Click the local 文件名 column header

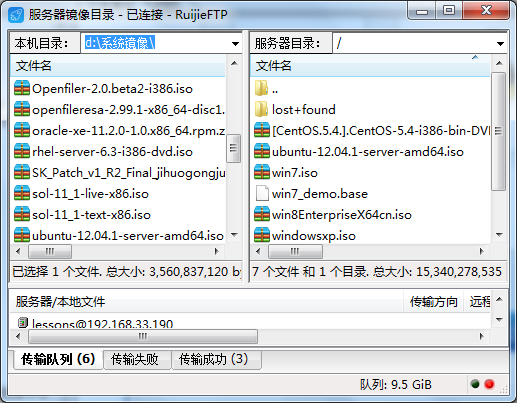coord(118,66)
